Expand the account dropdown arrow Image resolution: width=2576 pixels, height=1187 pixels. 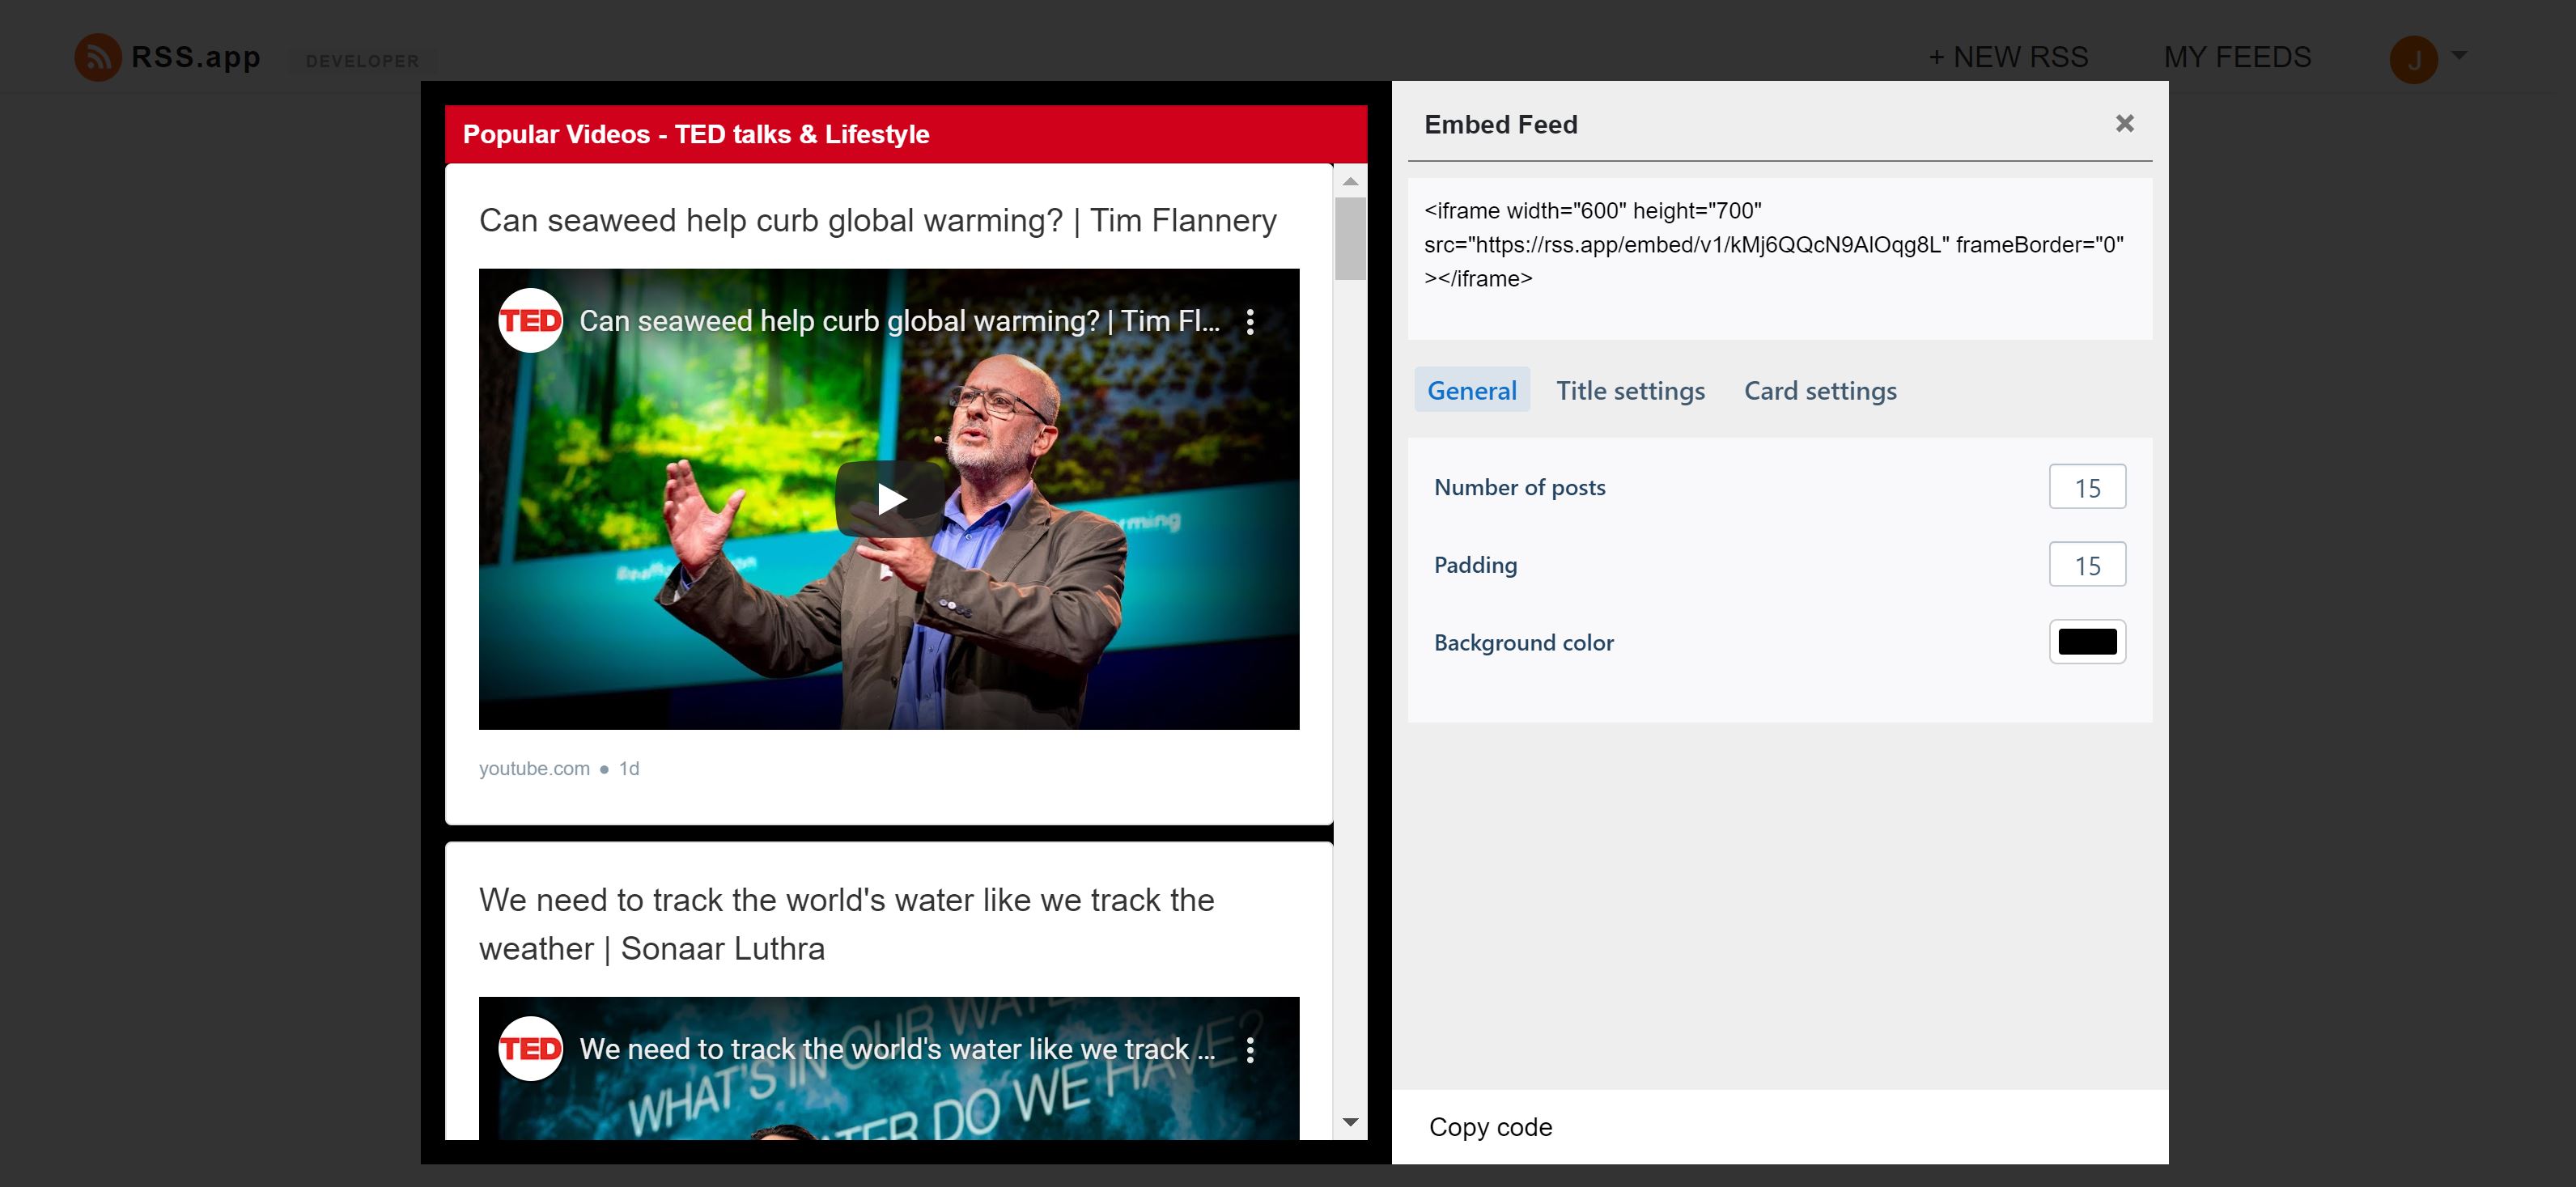pyautogui.click(x=2459, y=55)
